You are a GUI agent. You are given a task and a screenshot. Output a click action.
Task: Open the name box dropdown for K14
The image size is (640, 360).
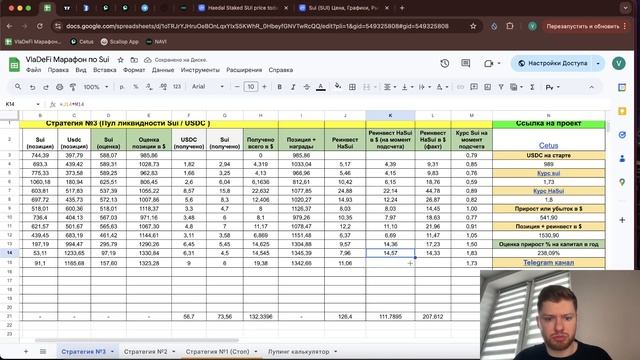pos(38,104)
